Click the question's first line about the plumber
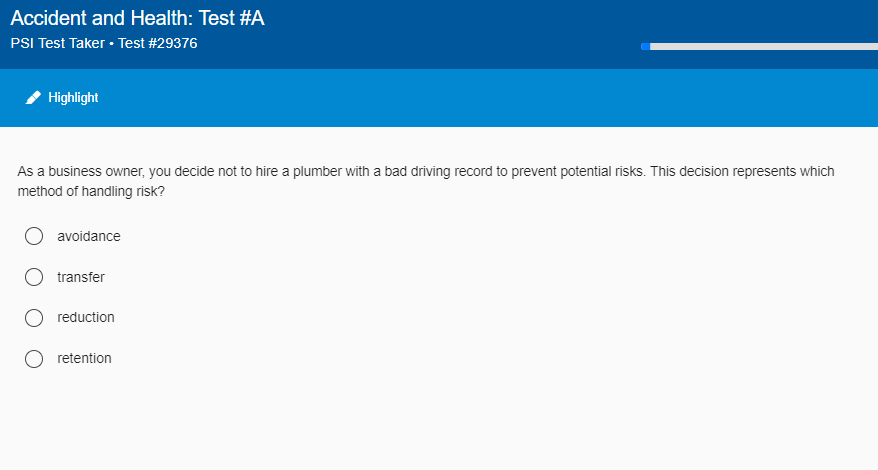This screenshot has width=878, height=470. point(426,171)
